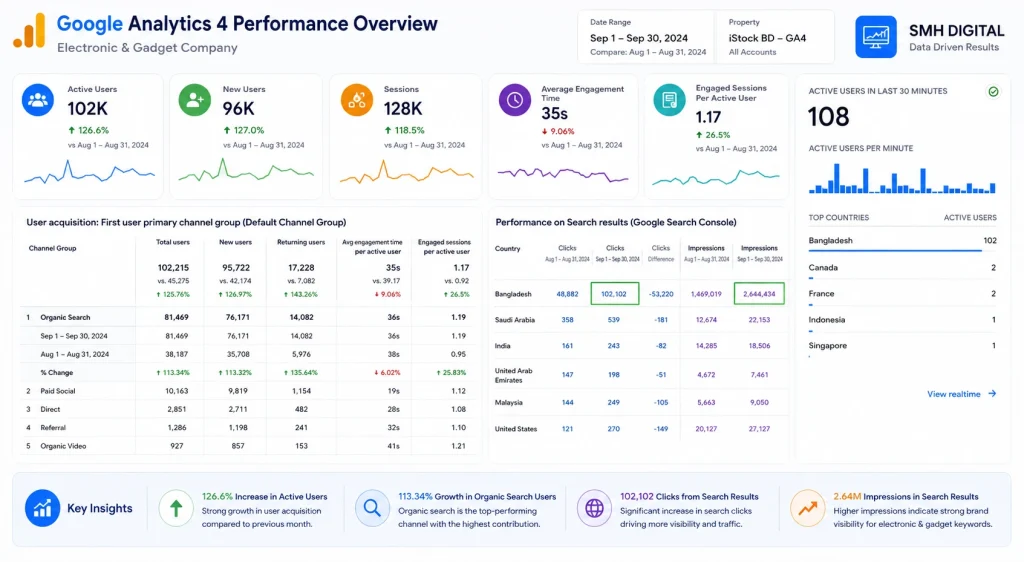This screenshot has width=1024, height=562.
Task: Click the 102,215 total users value
Action: pos(173,268)
